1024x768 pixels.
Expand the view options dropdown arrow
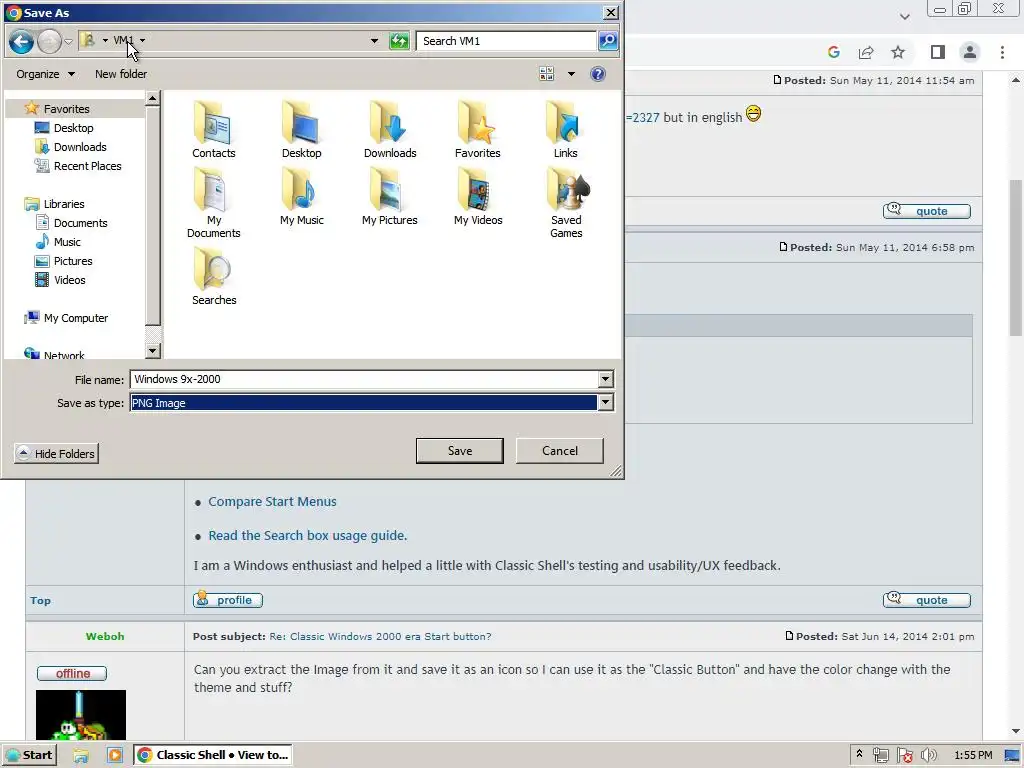coord(571,74)
